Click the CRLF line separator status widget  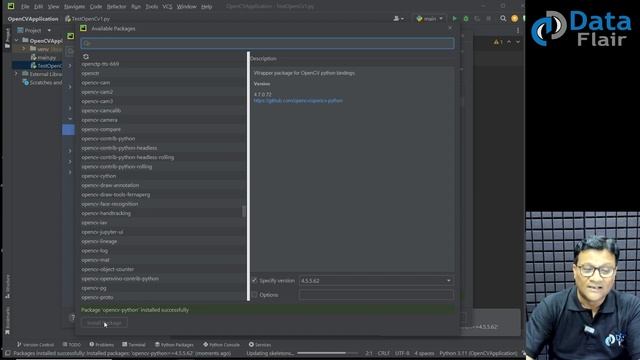[x=383, y=353]
